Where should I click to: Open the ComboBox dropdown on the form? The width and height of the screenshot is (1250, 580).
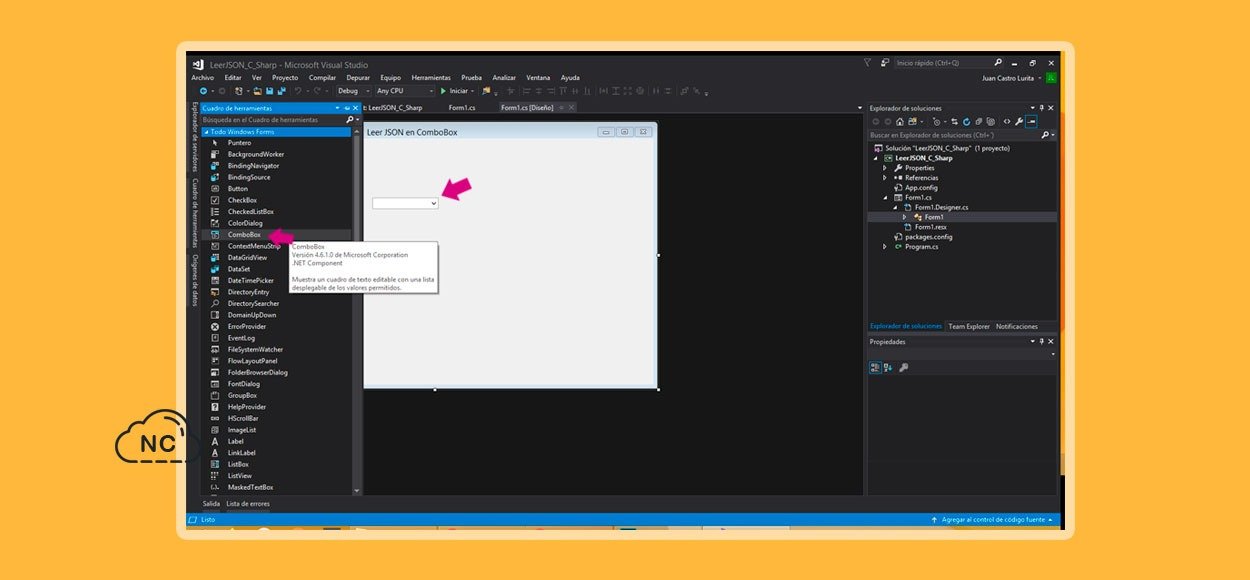click(433, 203)
